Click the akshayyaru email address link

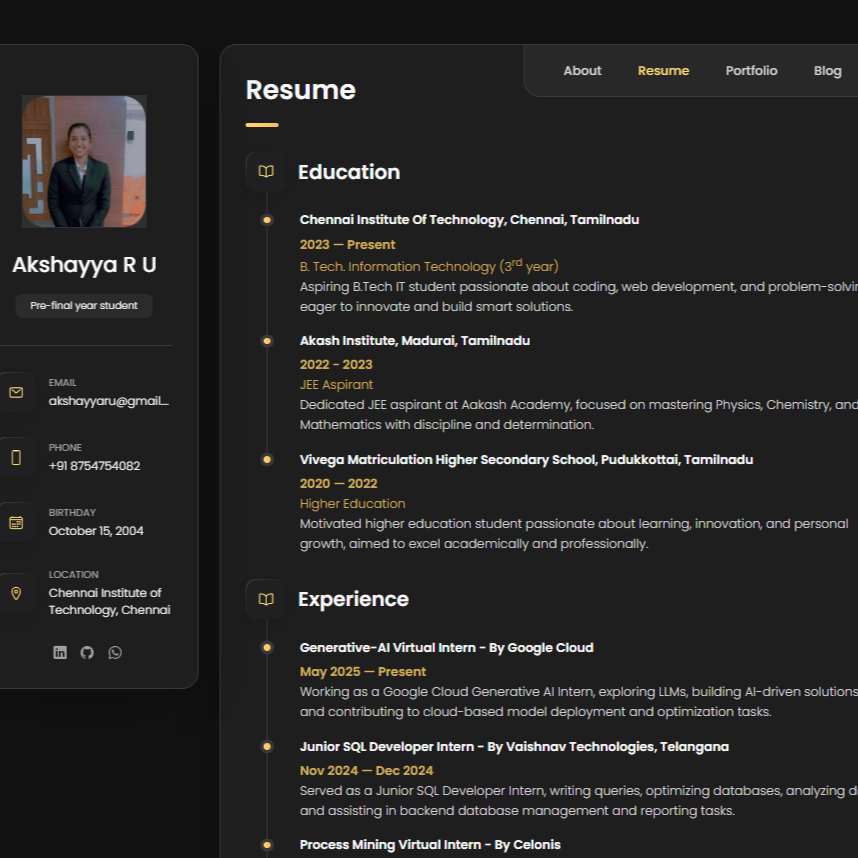pos(109,401)
